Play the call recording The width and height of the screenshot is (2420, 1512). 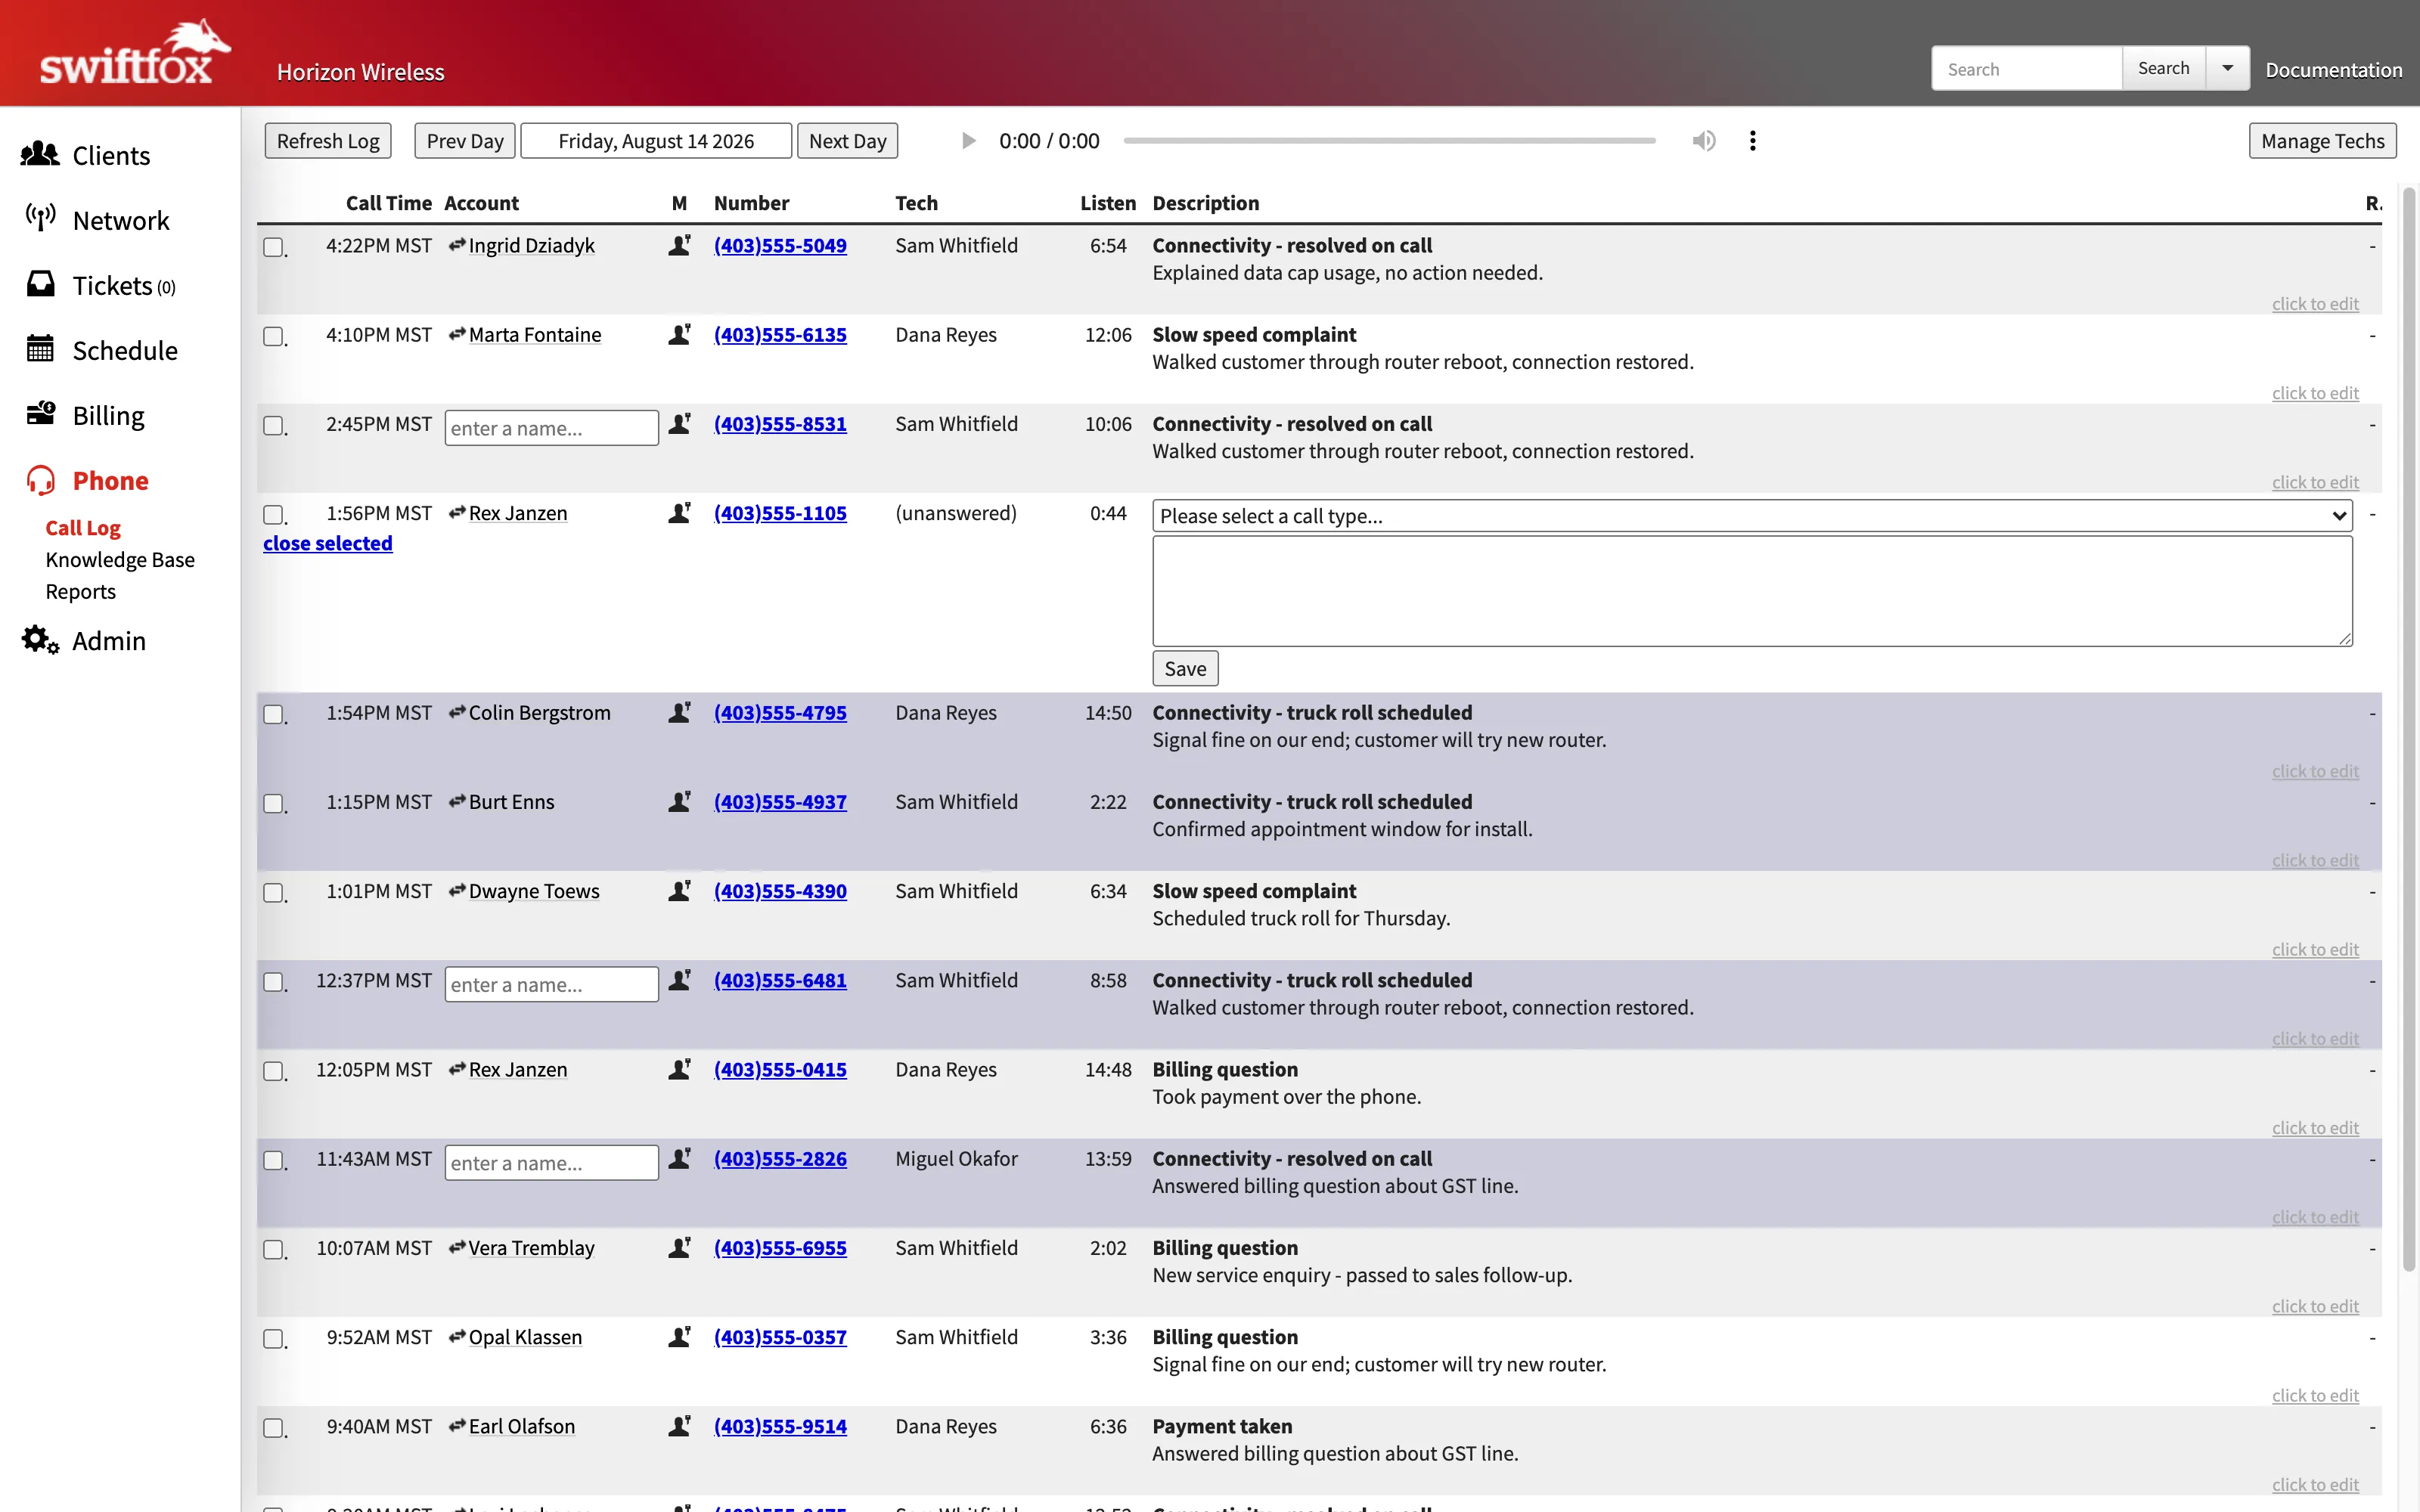(x=968, y=141)
